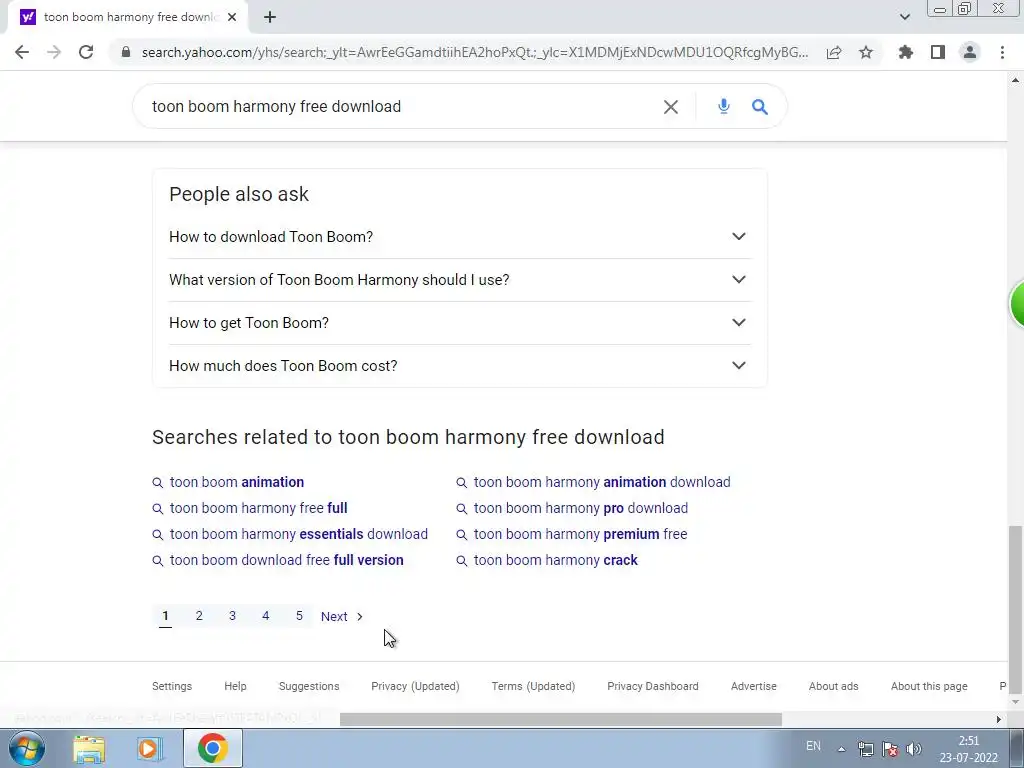Select results page 1
Screen dimensions: 1024x768
(165, 616)
